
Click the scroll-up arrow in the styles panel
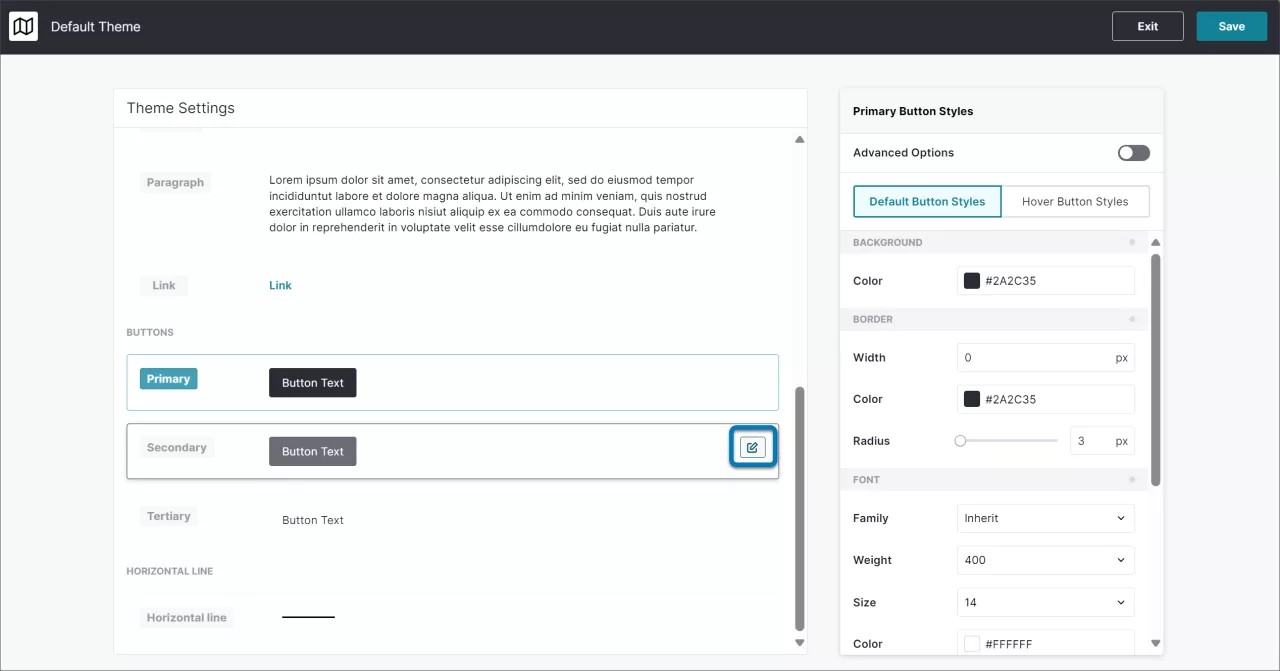tap(1156, 241)
